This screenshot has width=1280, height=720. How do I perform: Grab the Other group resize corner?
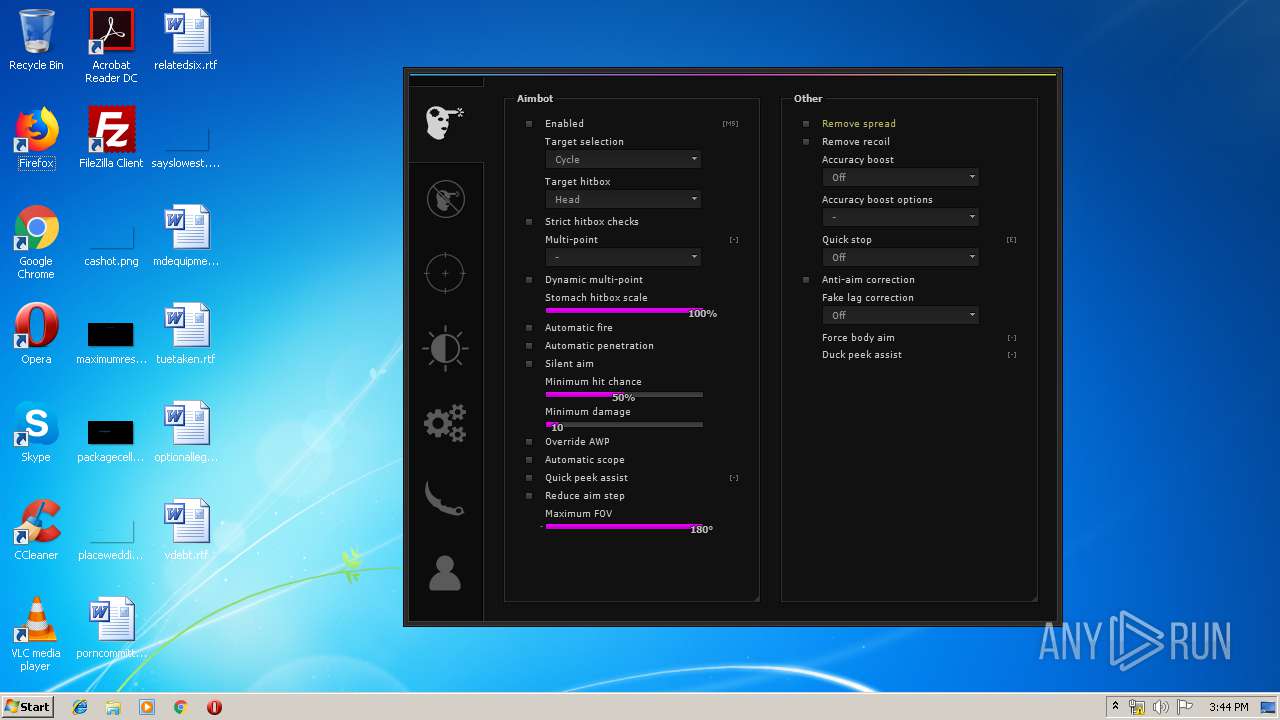coord(1033,598)
